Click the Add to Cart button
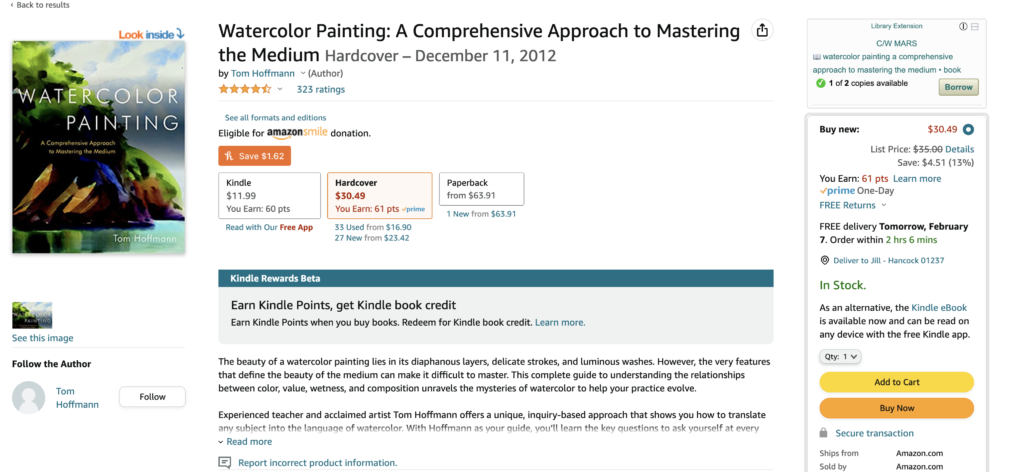Image resolution: width=1024 pixels, height=472 pixels. pyautogui.click(x=897, y=382)
